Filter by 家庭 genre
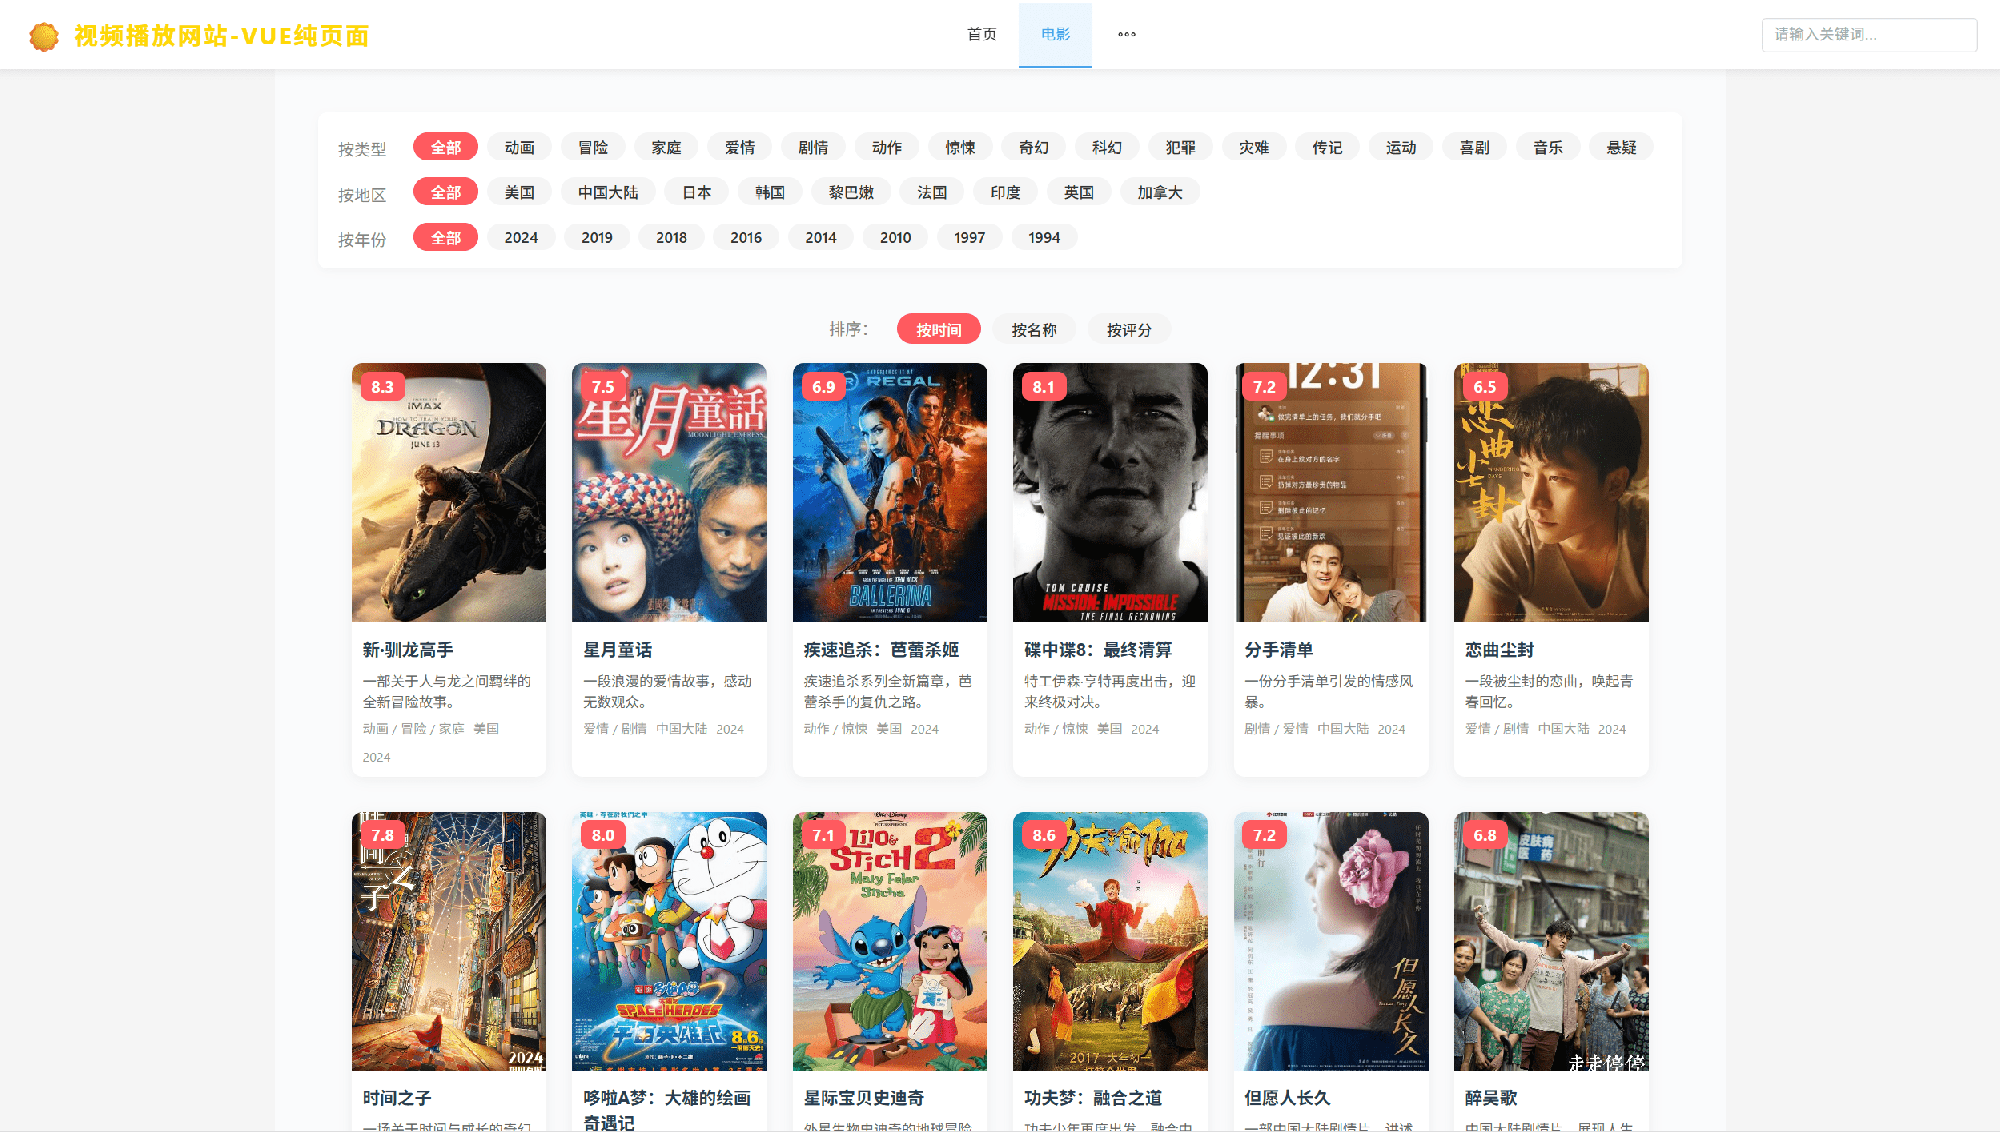 coord(667,147)
